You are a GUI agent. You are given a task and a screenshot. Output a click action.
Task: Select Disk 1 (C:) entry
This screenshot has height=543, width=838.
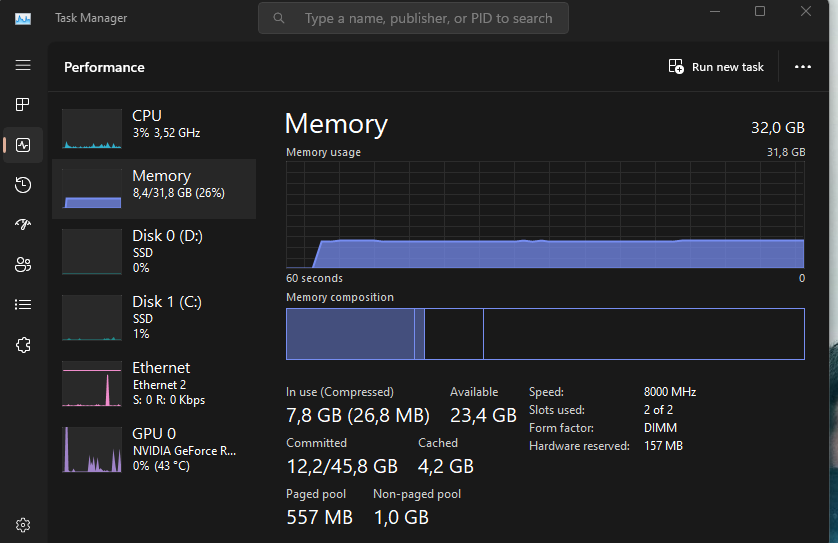(154, 316)
